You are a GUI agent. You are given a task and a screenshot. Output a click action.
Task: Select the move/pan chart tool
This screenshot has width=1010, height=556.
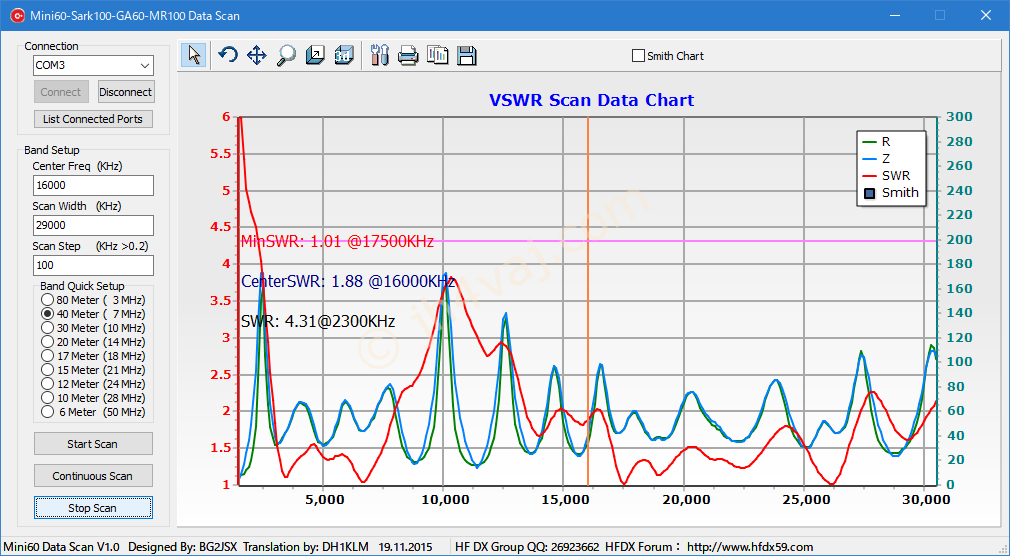pyautogui.click(x=256, y=55)
